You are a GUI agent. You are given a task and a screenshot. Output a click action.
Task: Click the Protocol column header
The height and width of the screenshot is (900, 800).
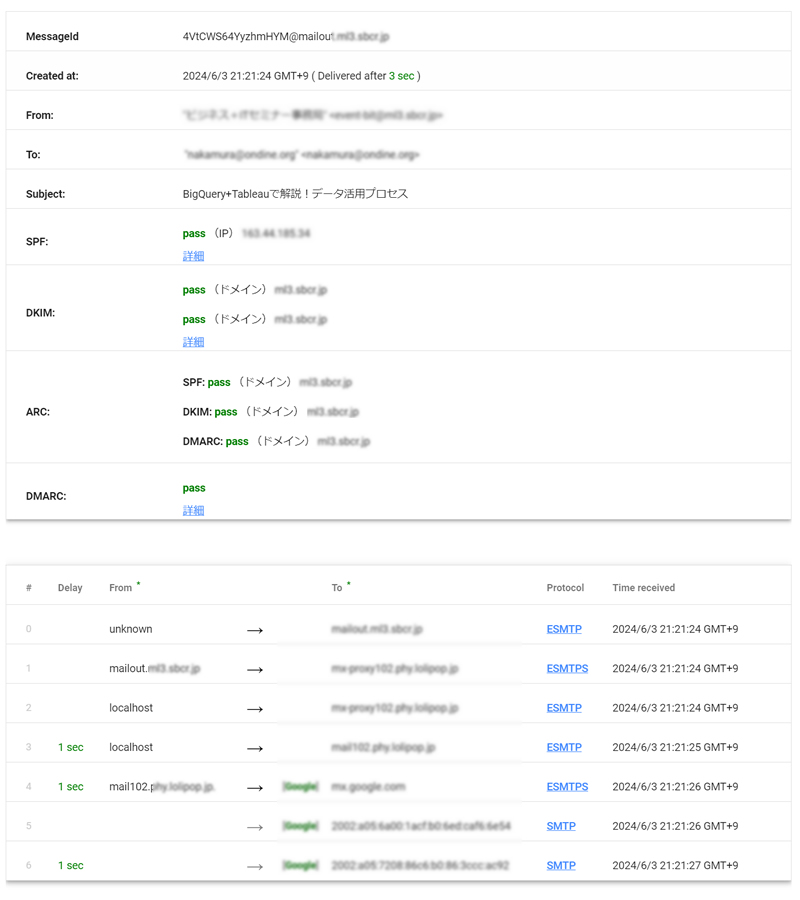click(x=565, y=588)
